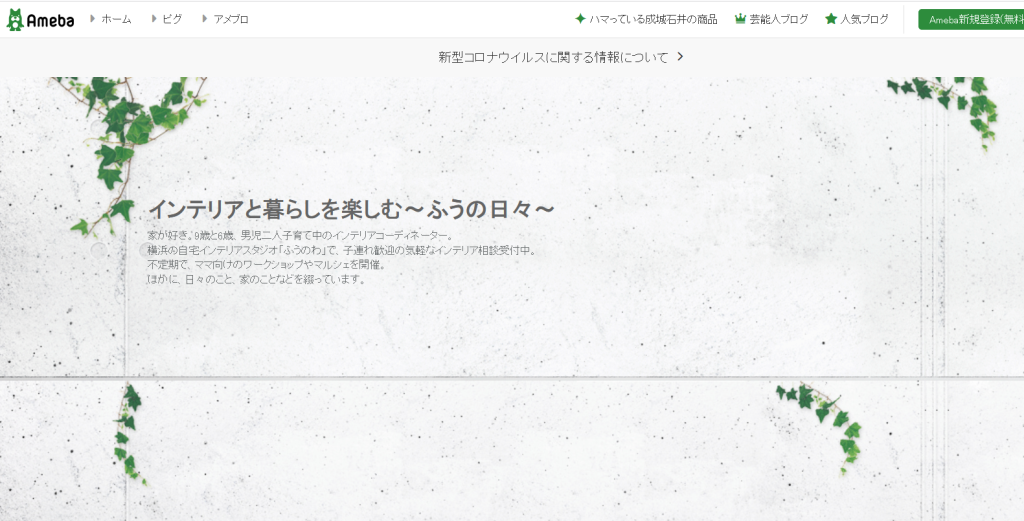Click the arrow icon beside ピグ
This screenshot has width=1024, height=521.
(153, 19)
